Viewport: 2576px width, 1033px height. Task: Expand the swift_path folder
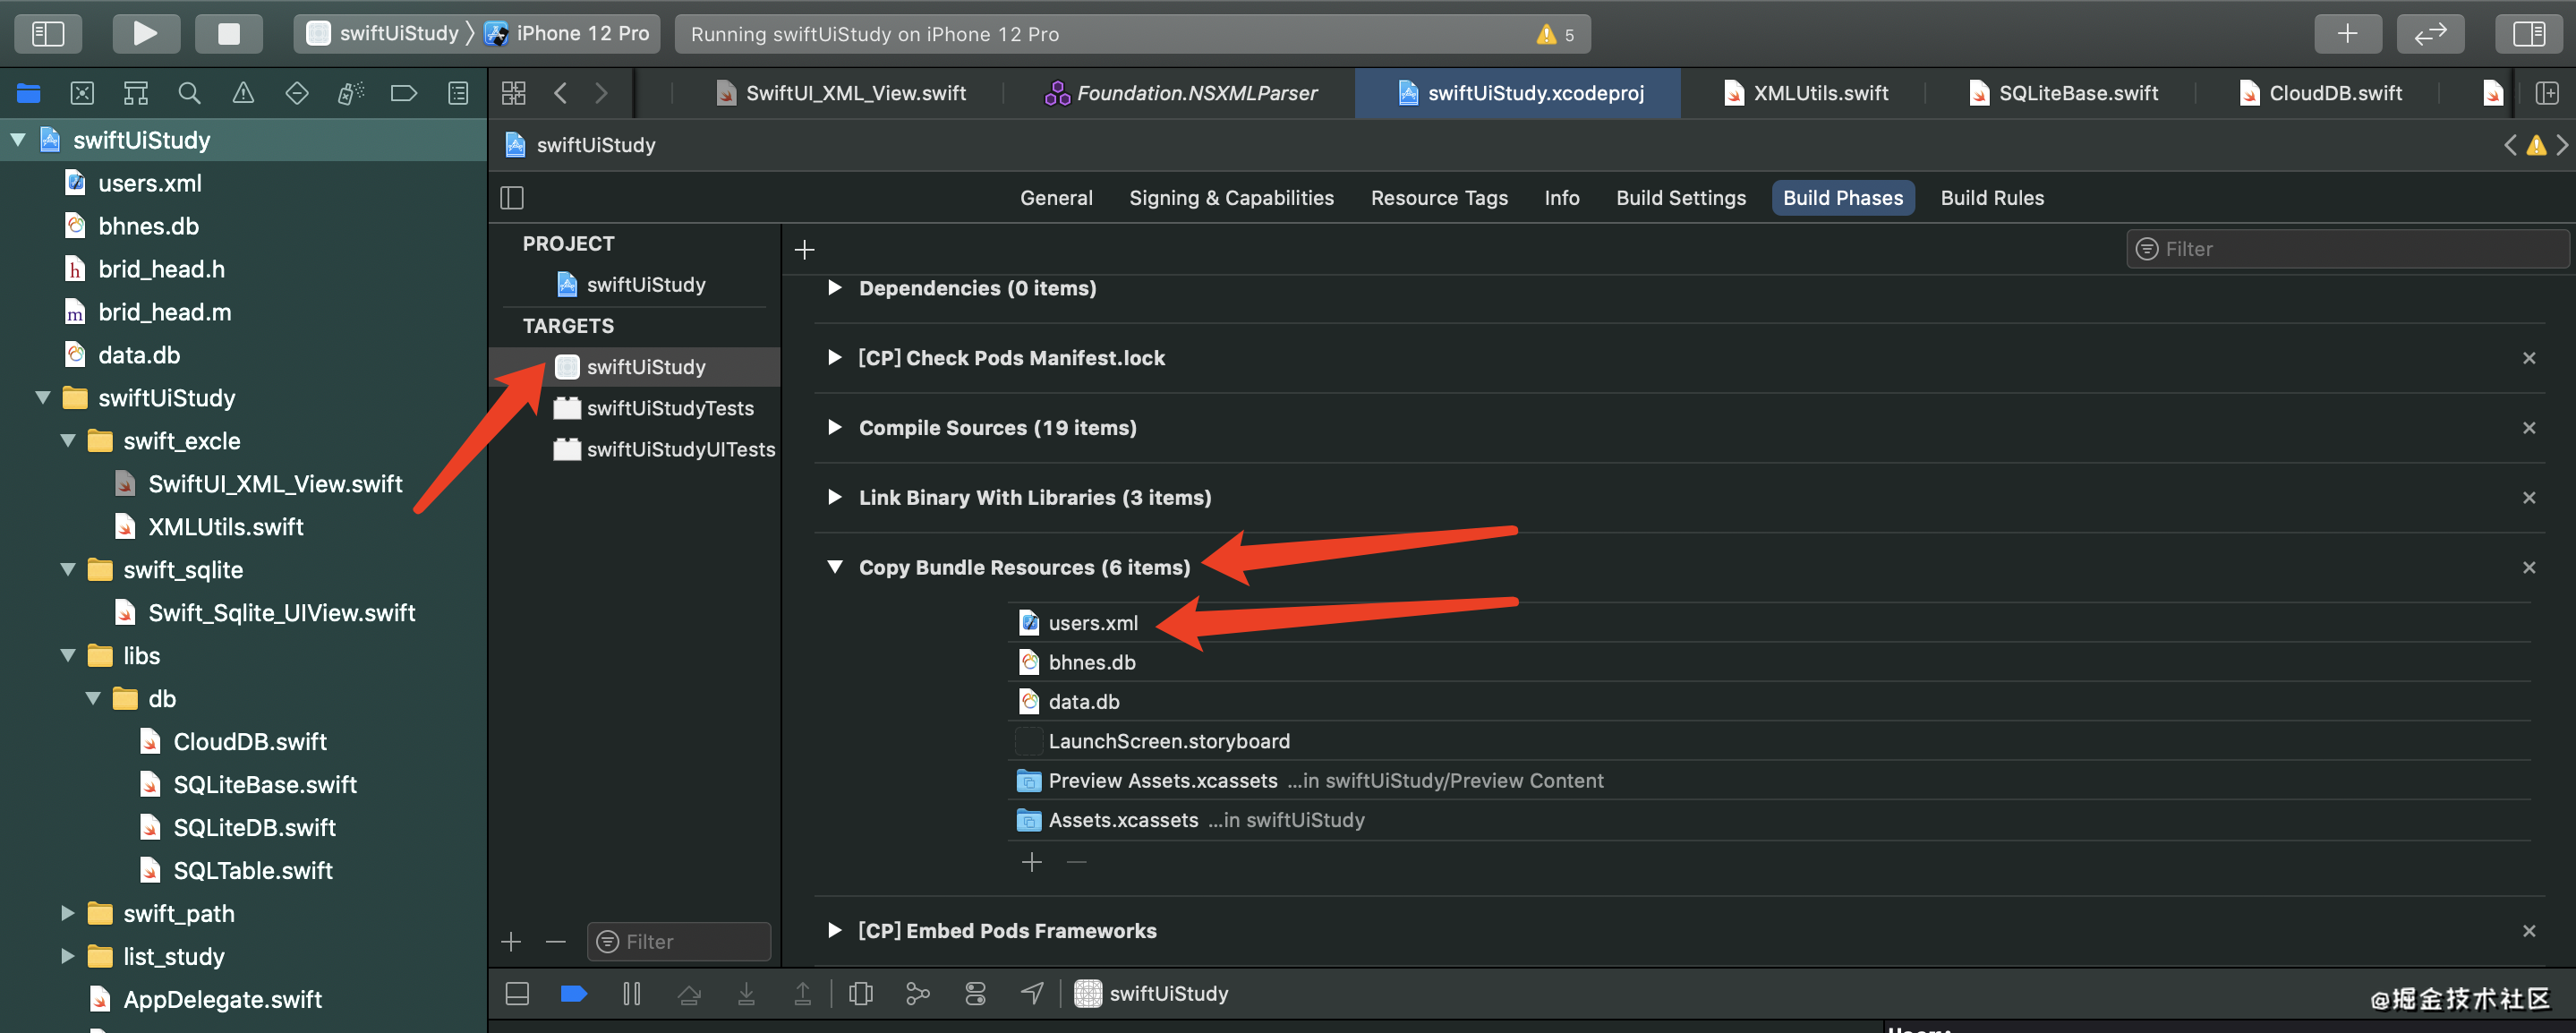[x=68, y=913]
